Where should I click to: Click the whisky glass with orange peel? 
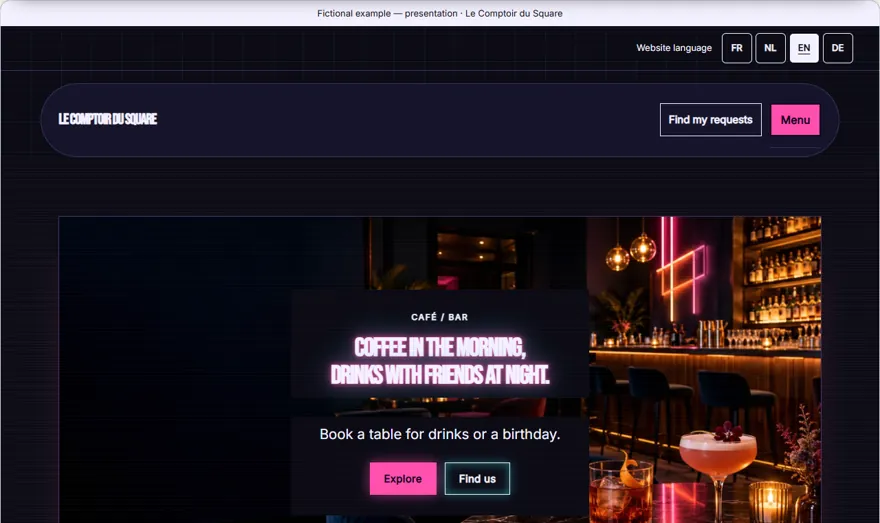tap(620, 488)
